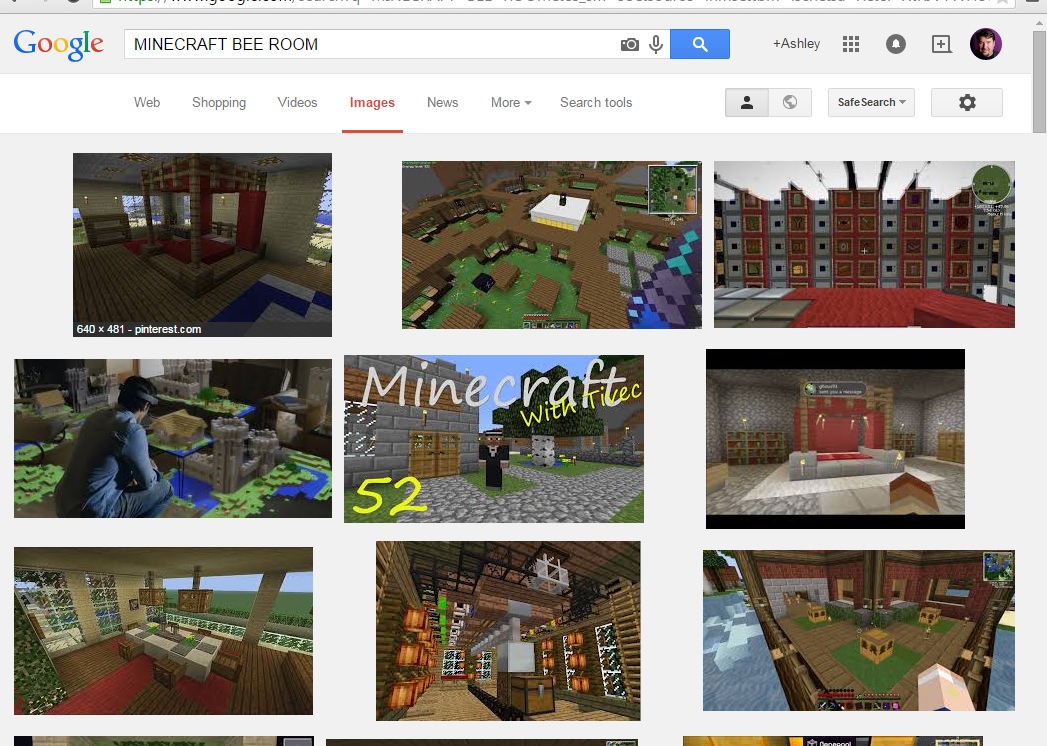Open the pinterest.com canopy bed image
Viewport: 1047px width, 746px height.
point(202,244)
